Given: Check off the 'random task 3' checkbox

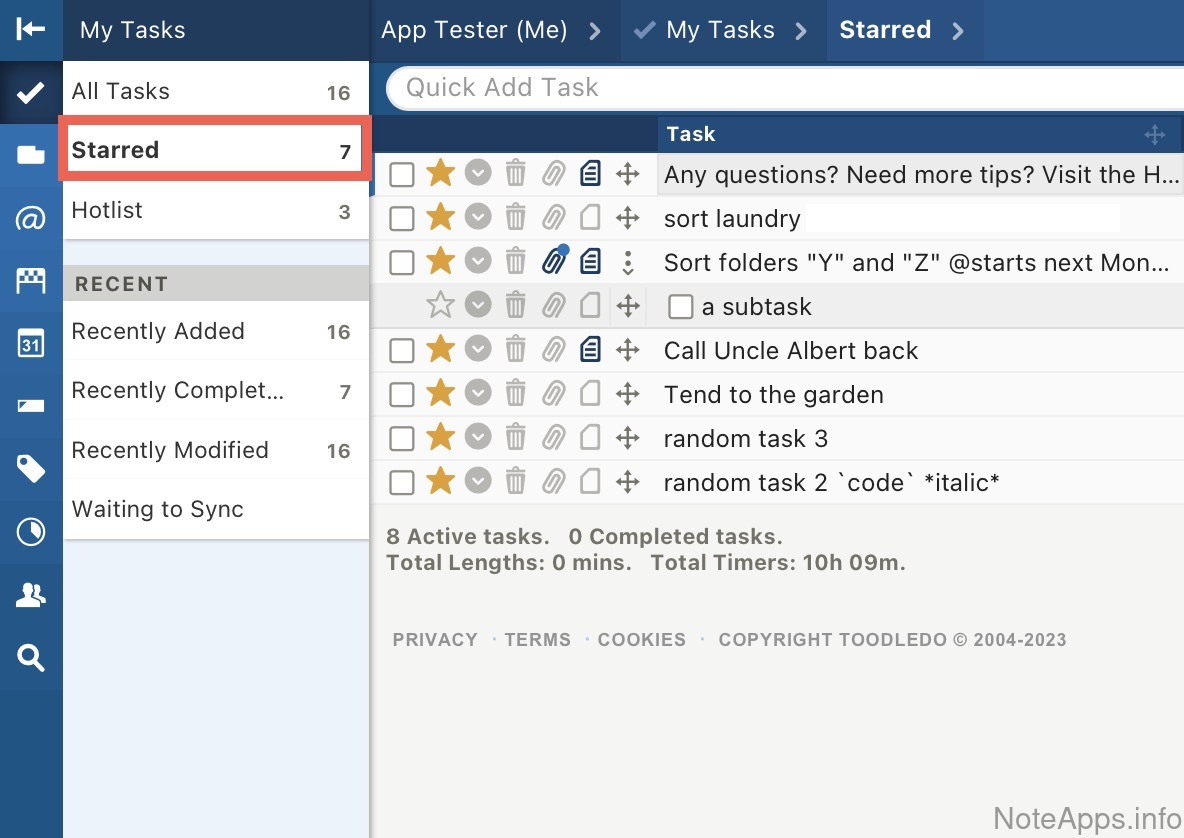Looking at the screenshot, I should (x=402, y=438).
